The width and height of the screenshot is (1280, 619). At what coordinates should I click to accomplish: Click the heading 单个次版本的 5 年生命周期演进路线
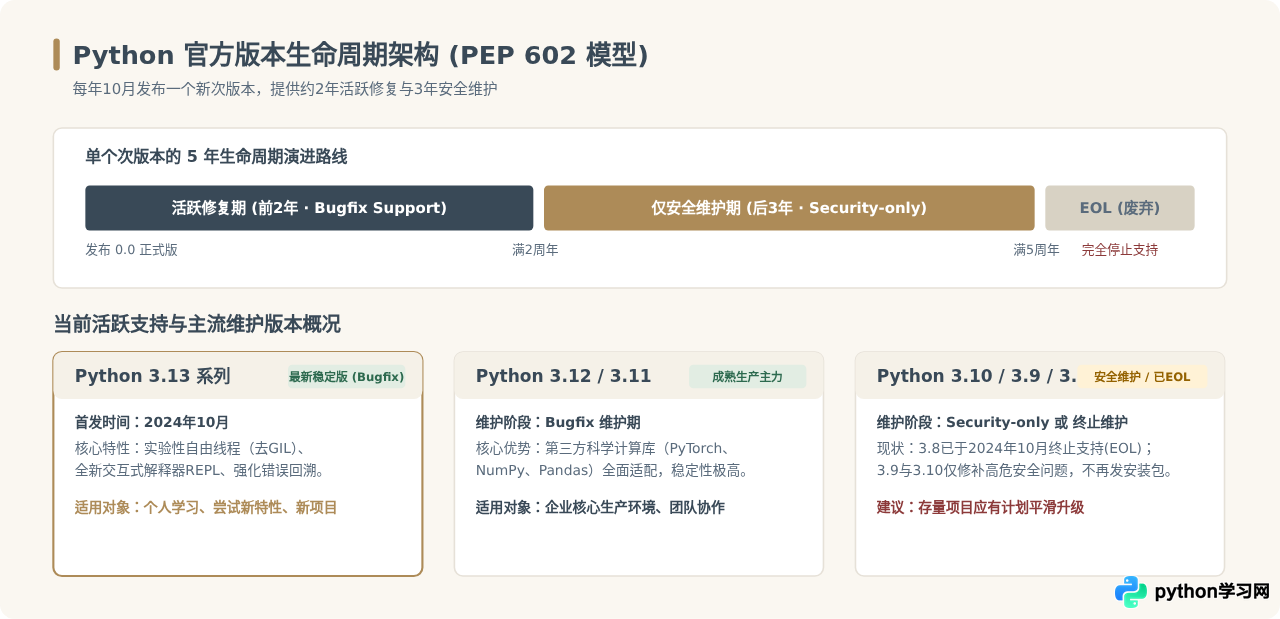pos(216,157)
